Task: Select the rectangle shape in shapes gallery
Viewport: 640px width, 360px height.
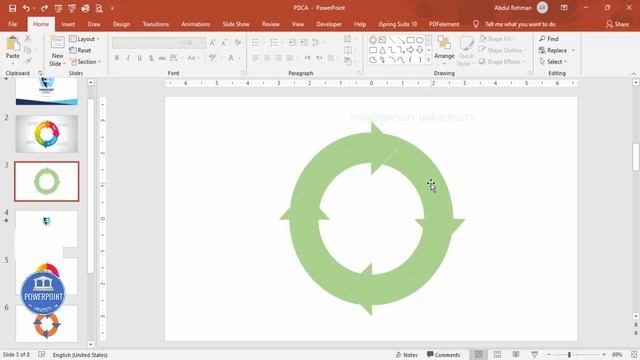Action: click(410, 40)
